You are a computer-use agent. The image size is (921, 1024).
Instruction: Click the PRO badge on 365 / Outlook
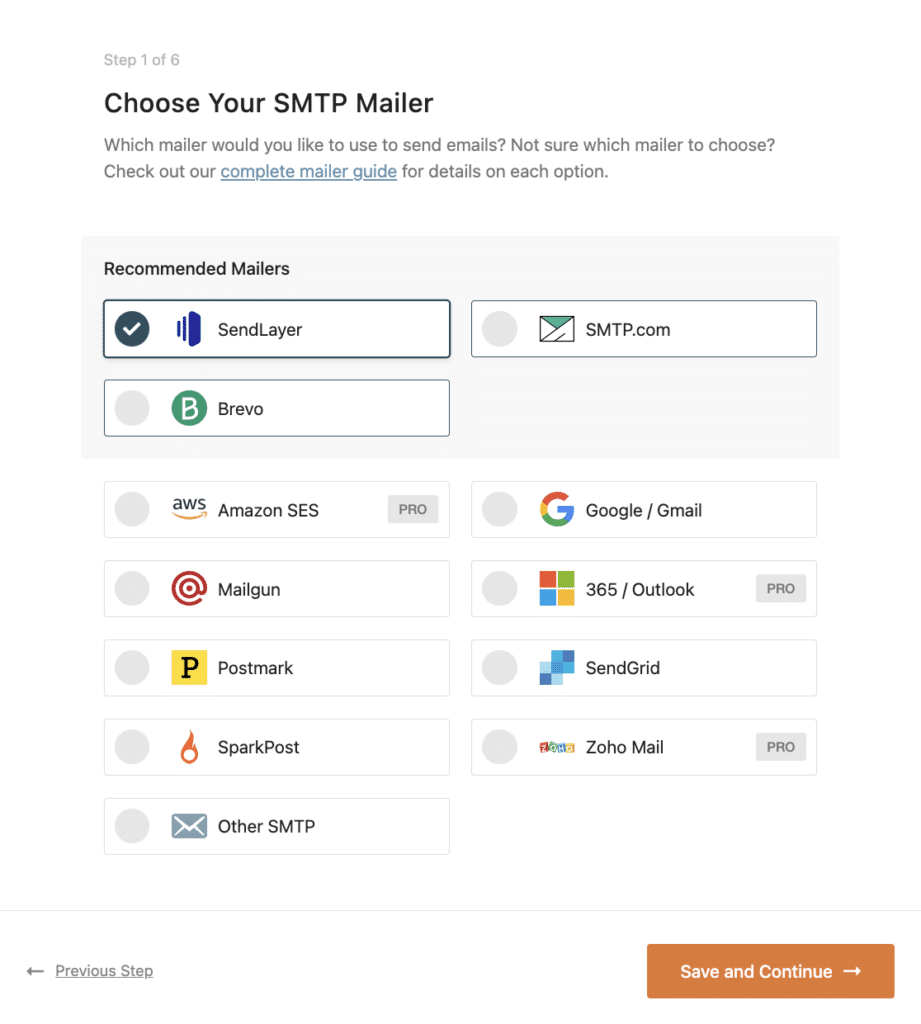[x=780, y=589]
